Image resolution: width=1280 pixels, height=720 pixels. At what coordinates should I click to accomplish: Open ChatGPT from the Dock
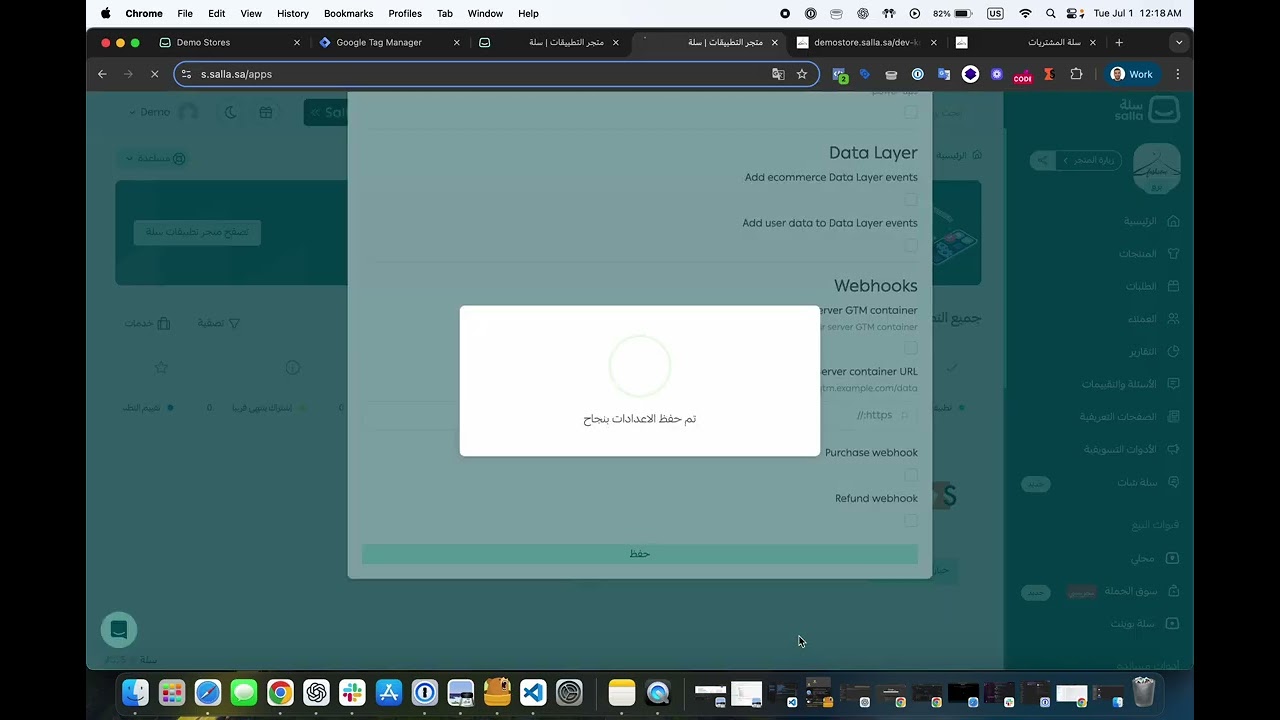316,692
